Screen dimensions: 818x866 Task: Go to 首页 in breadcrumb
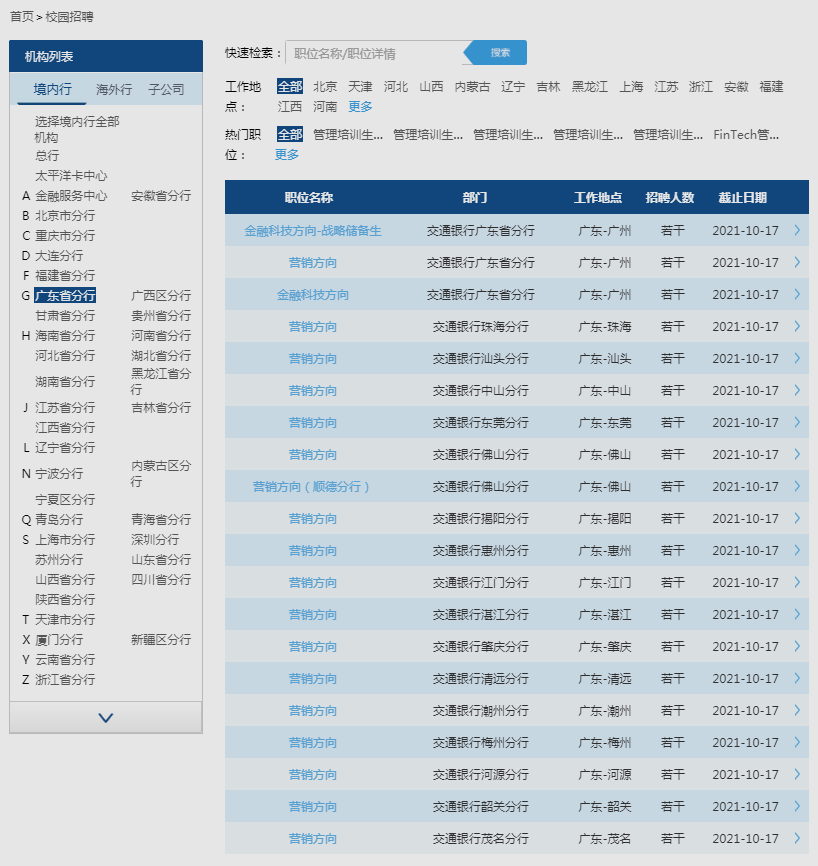point(22,17)
